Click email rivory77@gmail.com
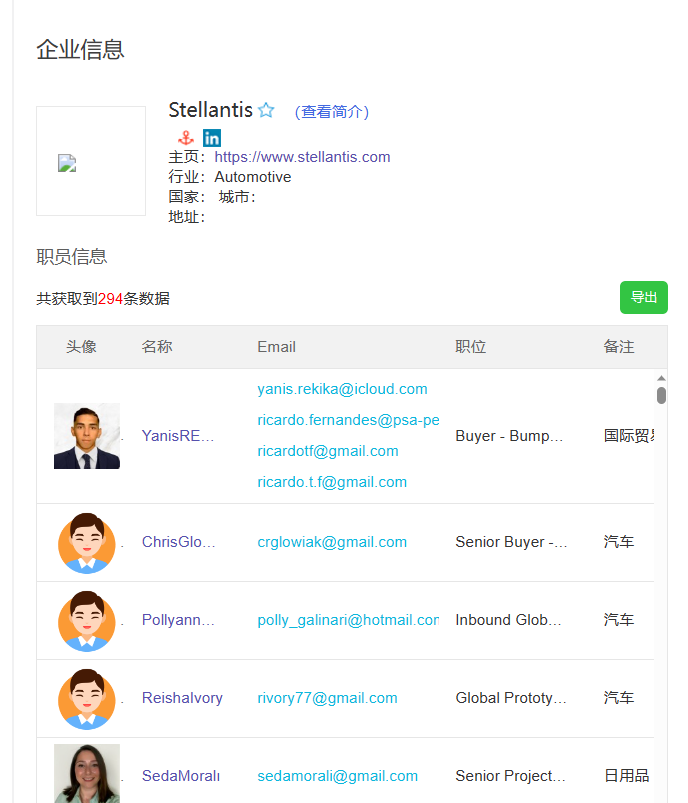688x803 pixels. click(327, 698)
